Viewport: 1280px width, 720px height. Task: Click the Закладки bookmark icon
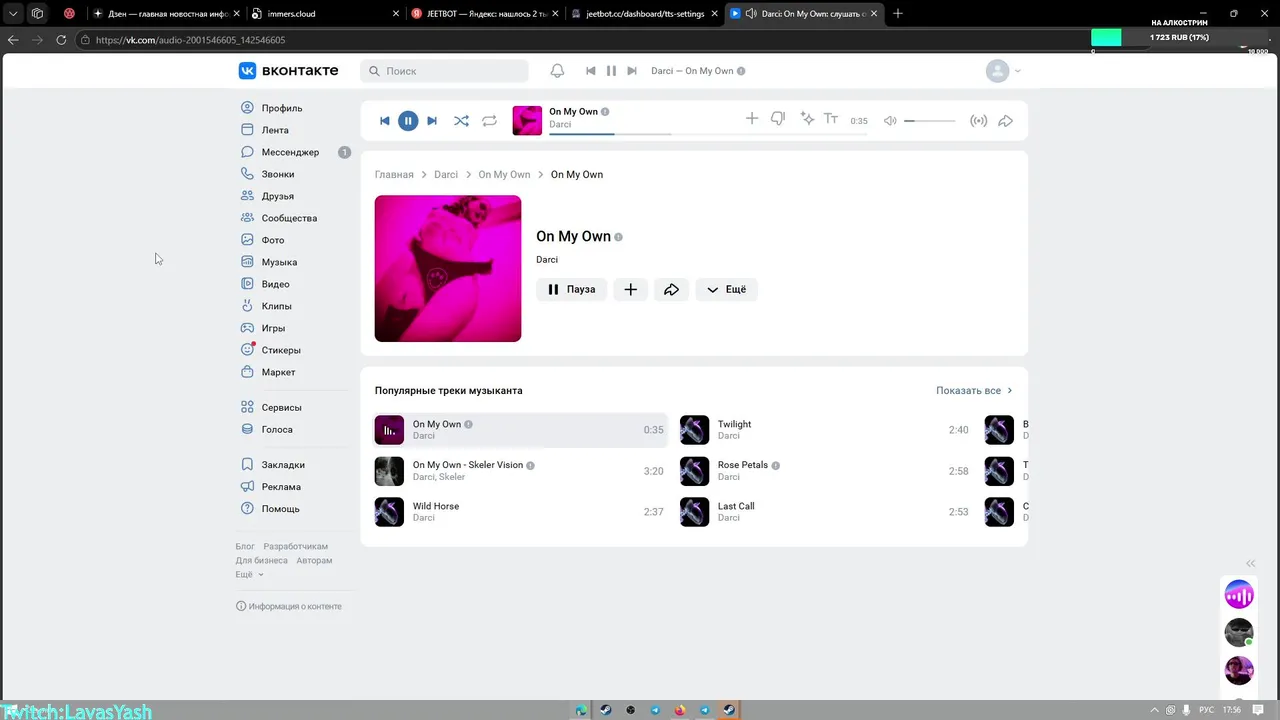pos(247,465)
